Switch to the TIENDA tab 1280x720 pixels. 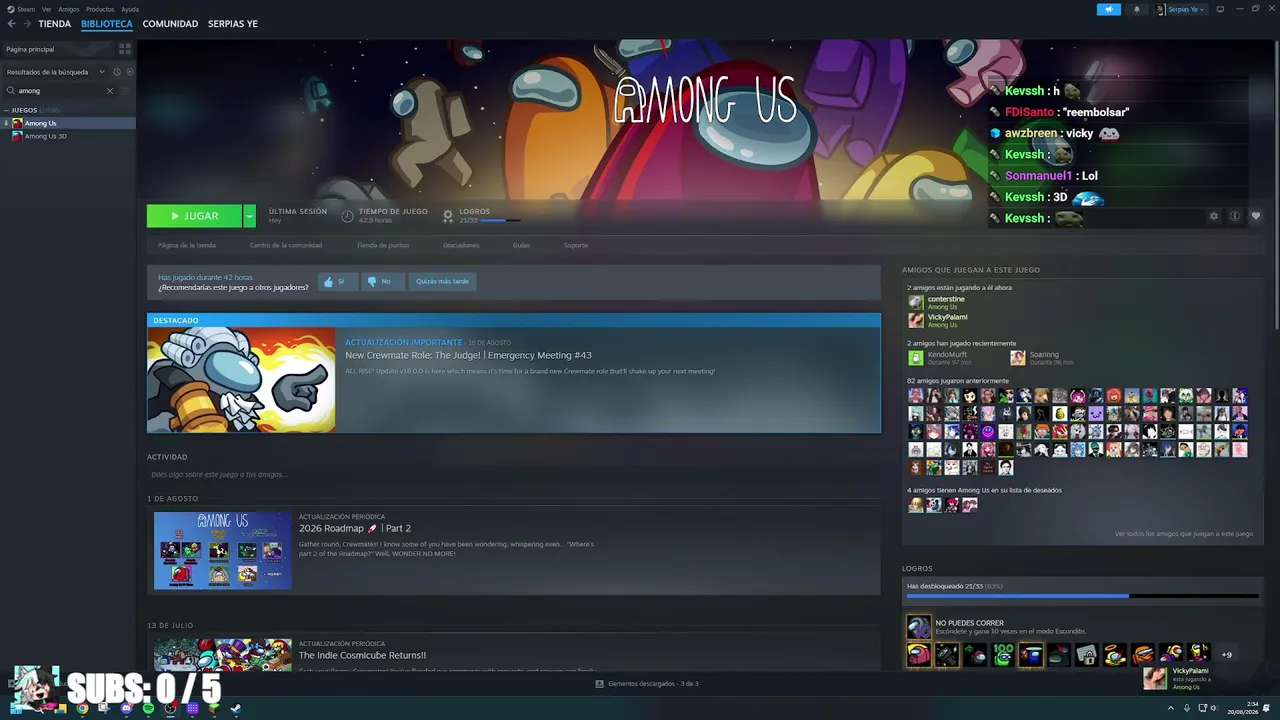tap(54, 24)
